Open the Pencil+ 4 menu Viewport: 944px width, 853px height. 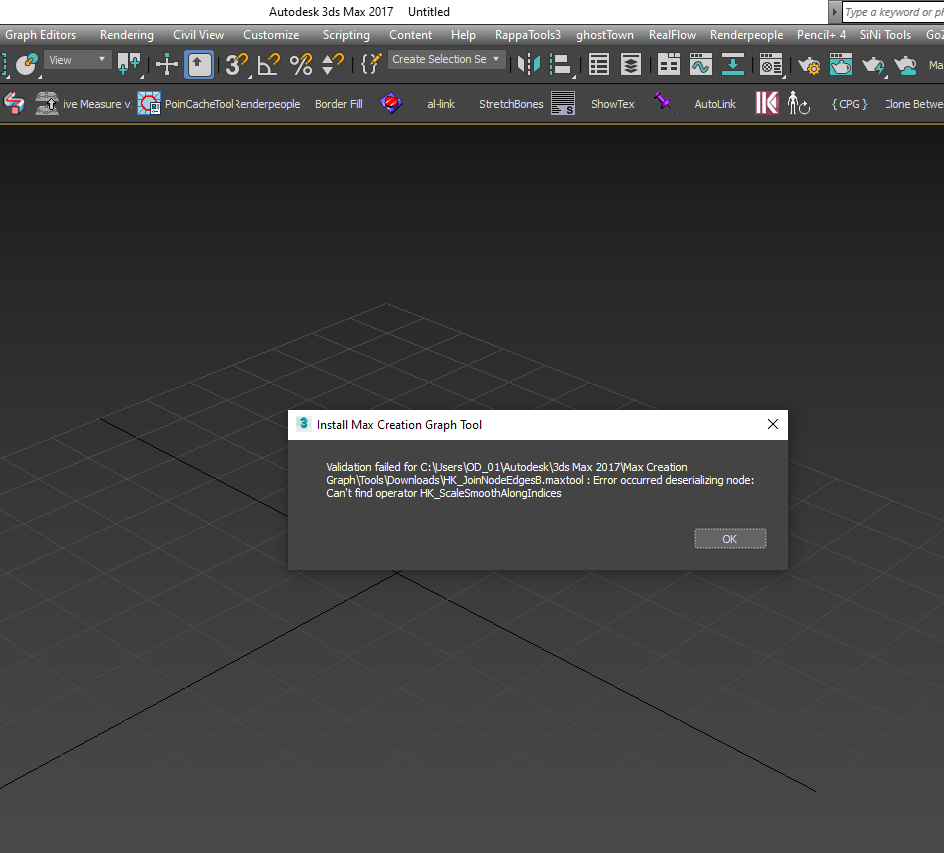821,35
